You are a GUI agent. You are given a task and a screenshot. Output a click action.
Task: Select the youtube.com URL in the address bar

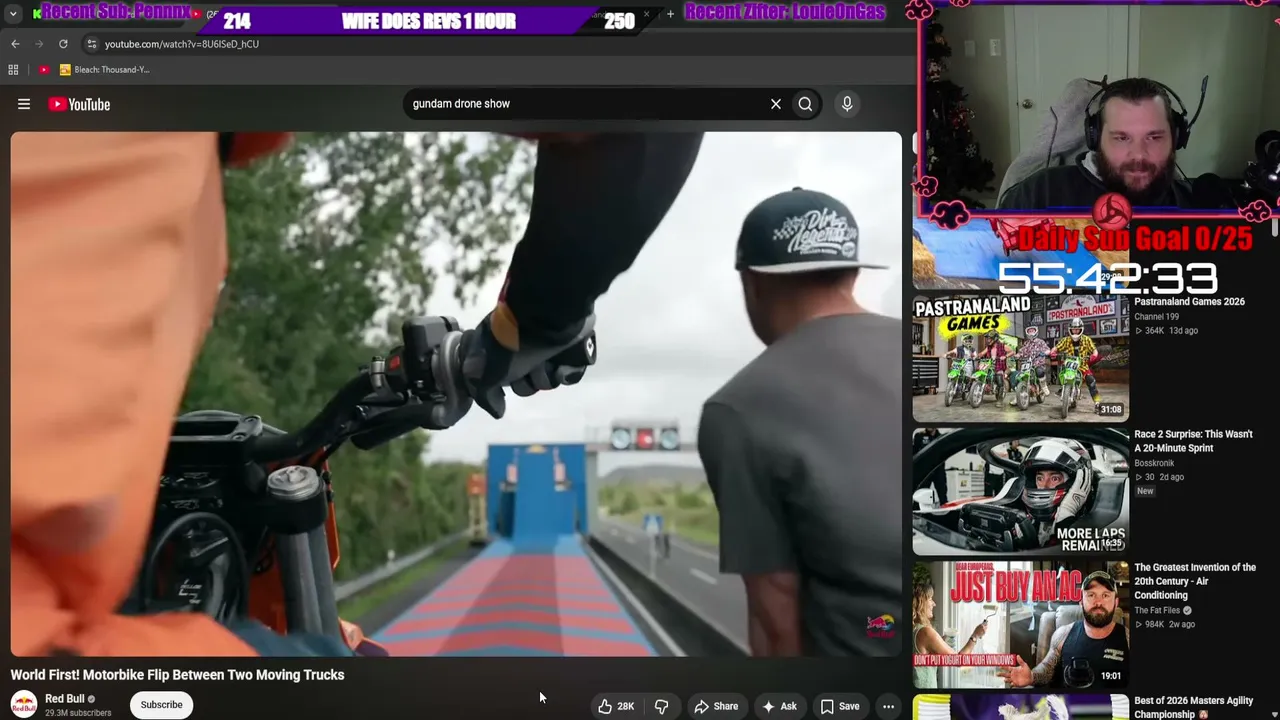pyautogui.click(x=182, y=44)
